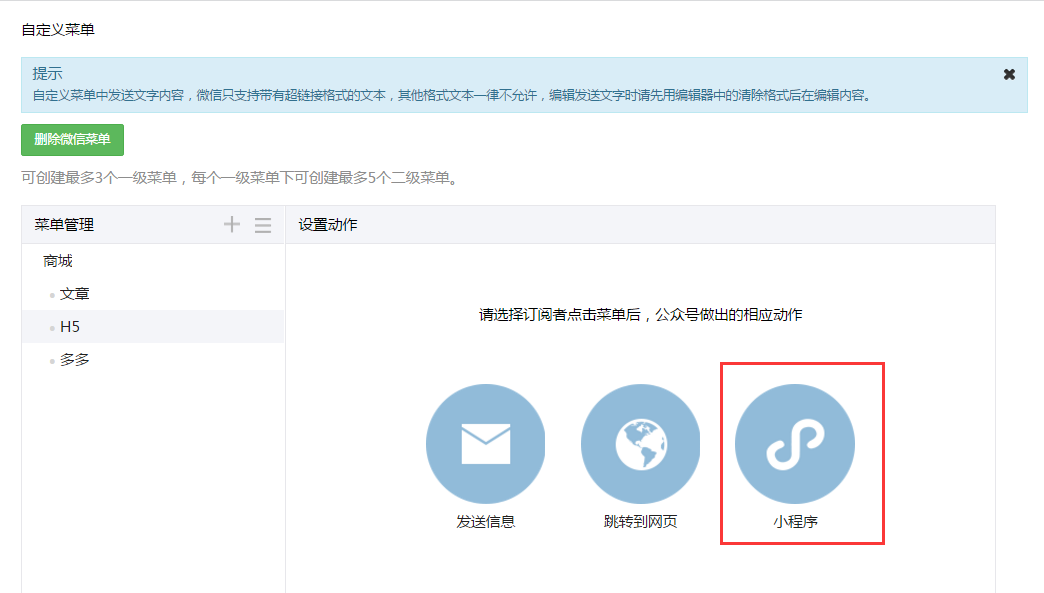Click the menu creation limit hint text
Screen dimensions: 1044x593
click(x=240, y=179)
